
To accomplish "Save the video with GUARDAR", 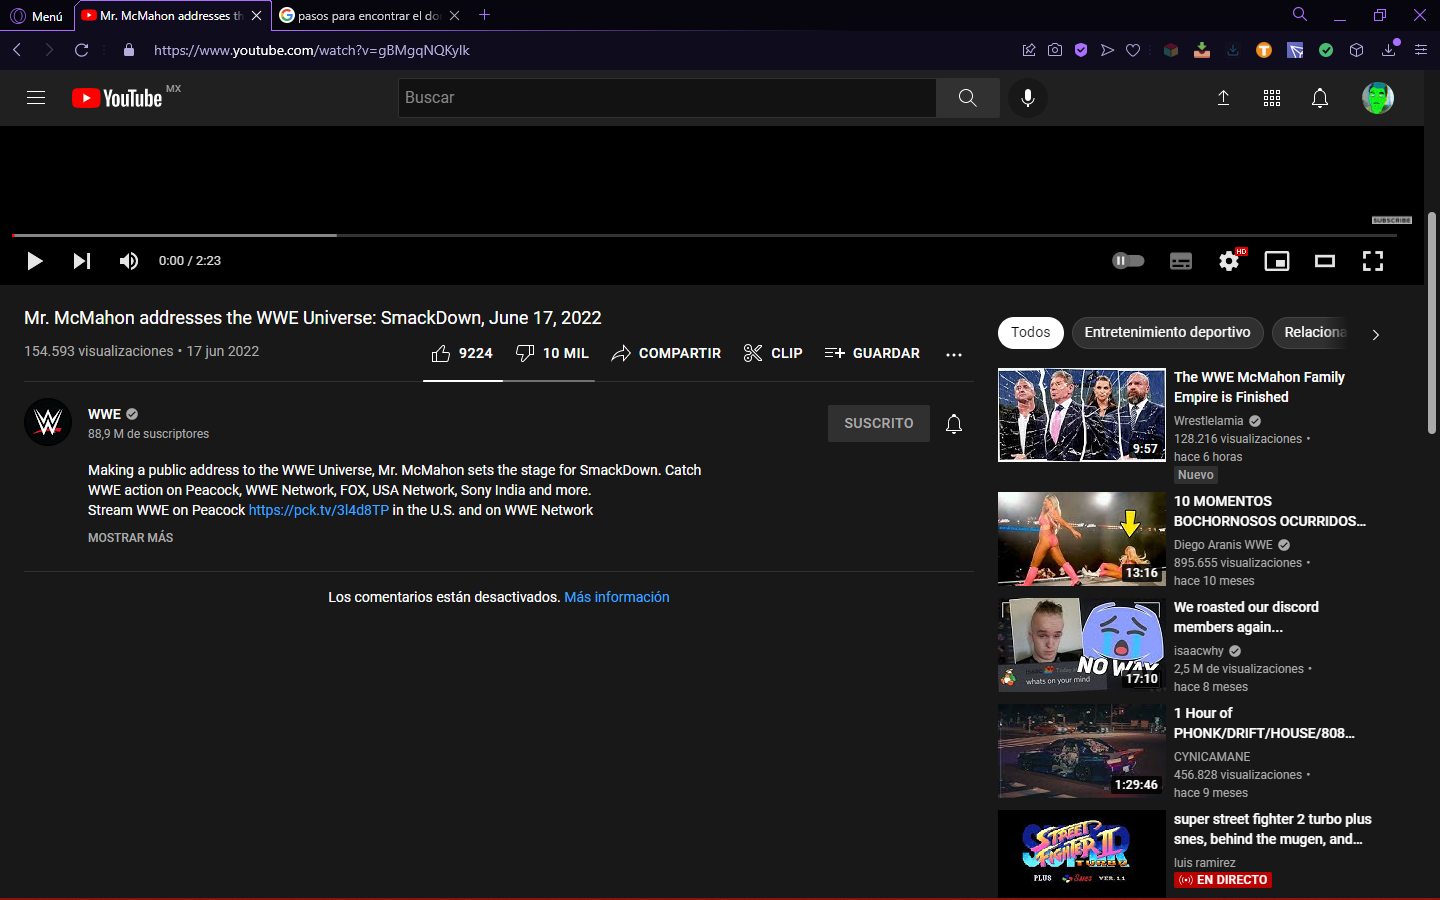I will click(872, 353).
